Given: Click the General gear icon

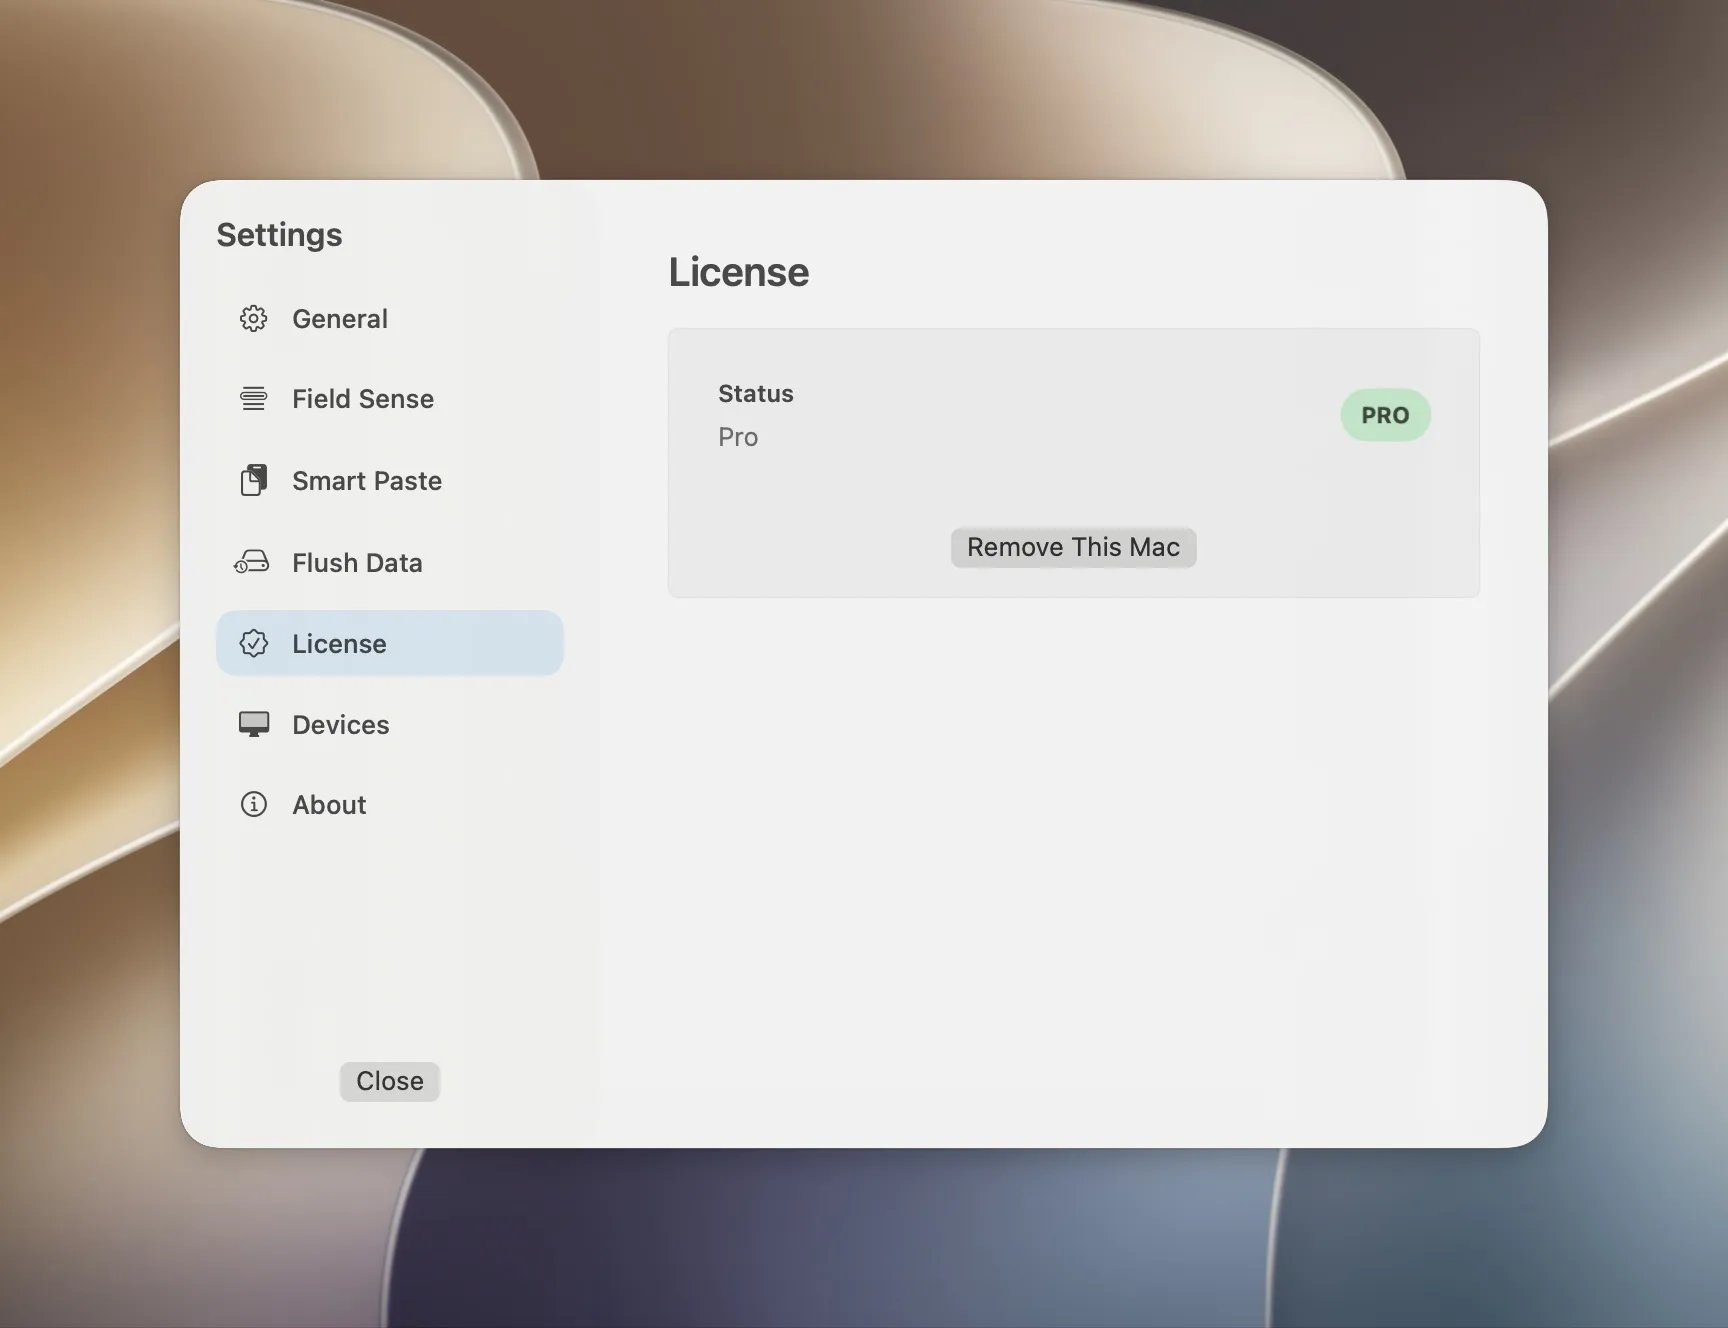Looking at the screenshot, I should click(x=254, y=319).
